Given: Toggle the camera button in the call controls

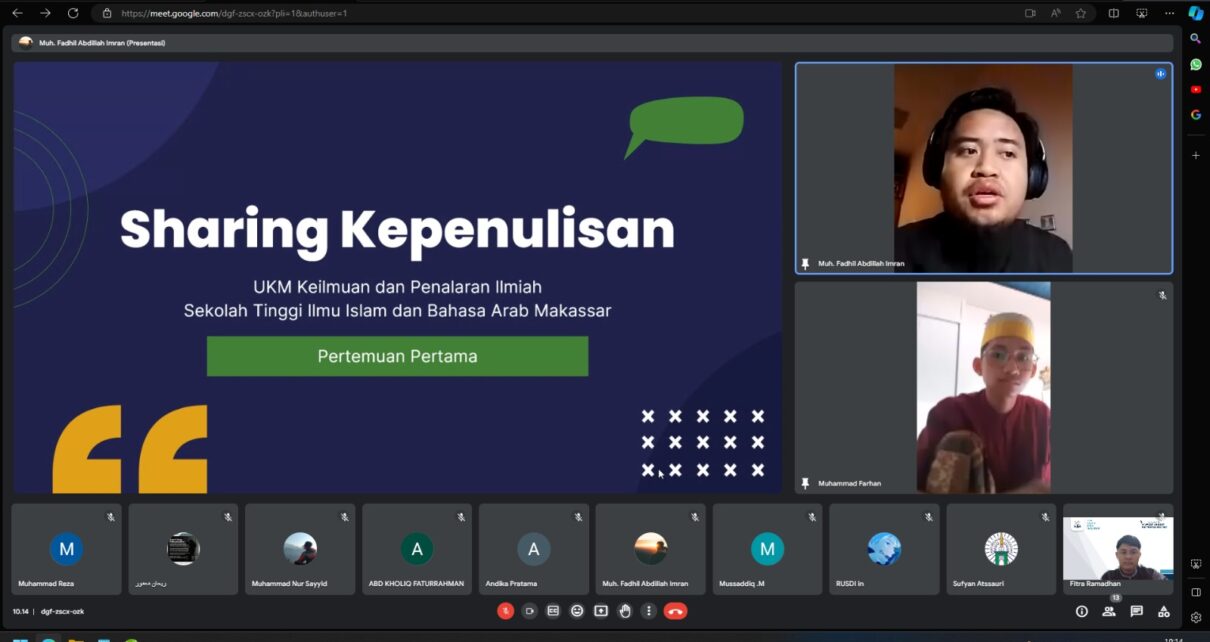Looking at the screenshot, I should [529, 611].
